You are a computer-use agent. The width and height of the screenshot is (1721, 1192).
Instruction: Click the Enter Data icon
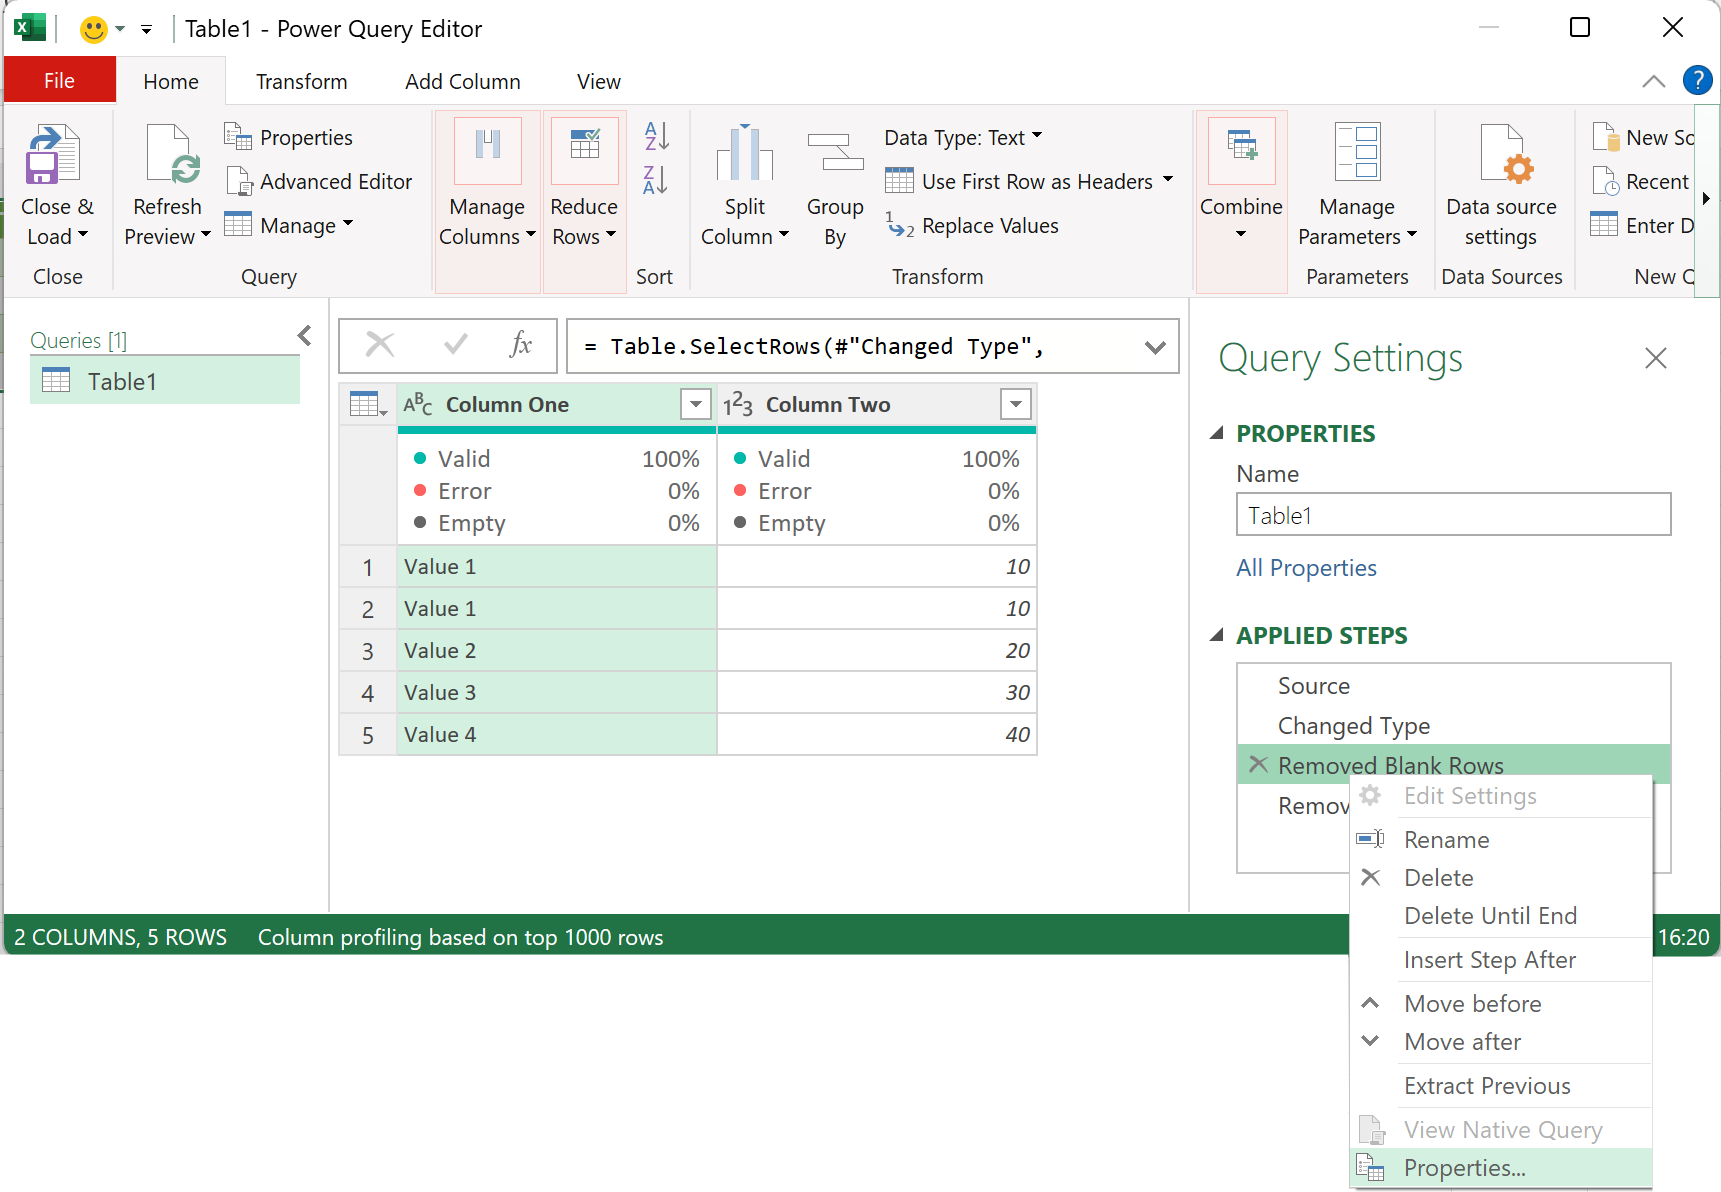click(1604, 224)
